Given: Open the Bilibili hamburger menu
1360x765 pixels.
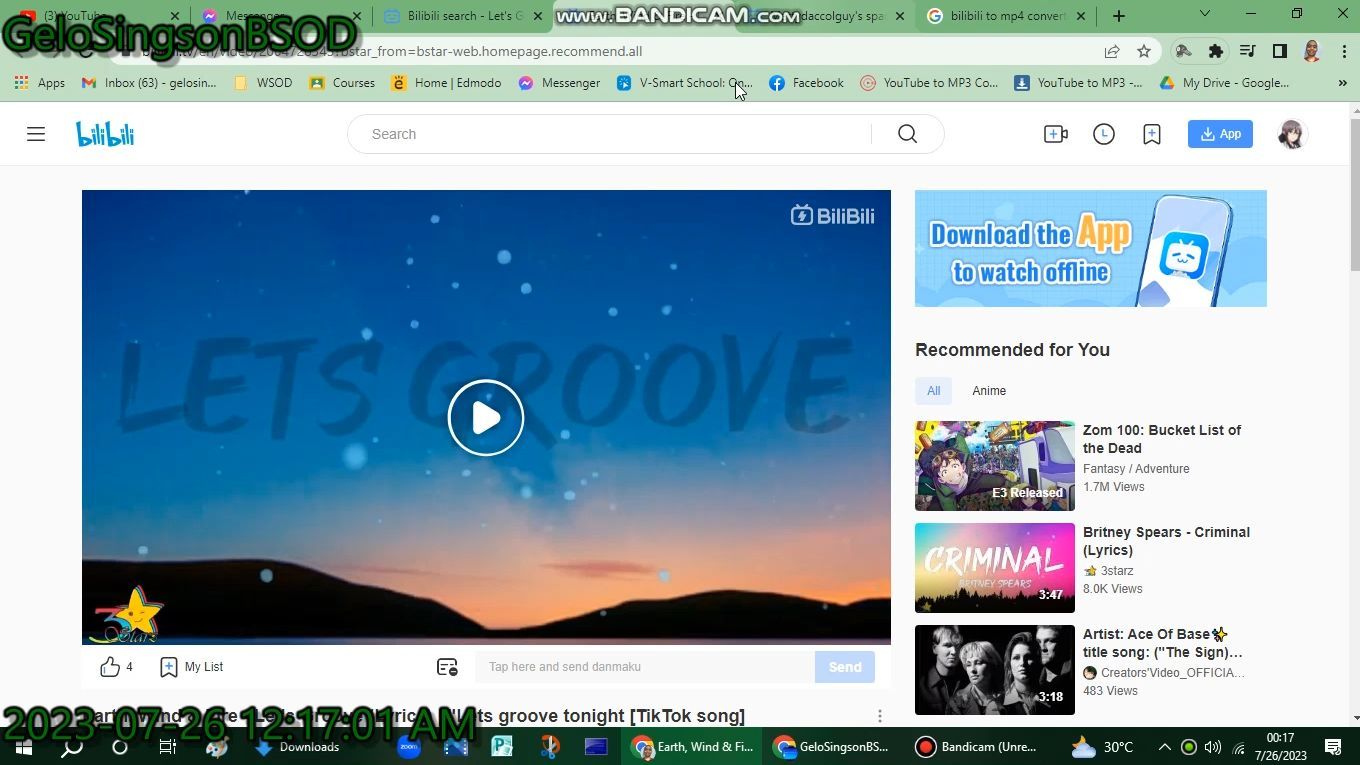Looking at the screenshot, I should click(x=36, y=134).
